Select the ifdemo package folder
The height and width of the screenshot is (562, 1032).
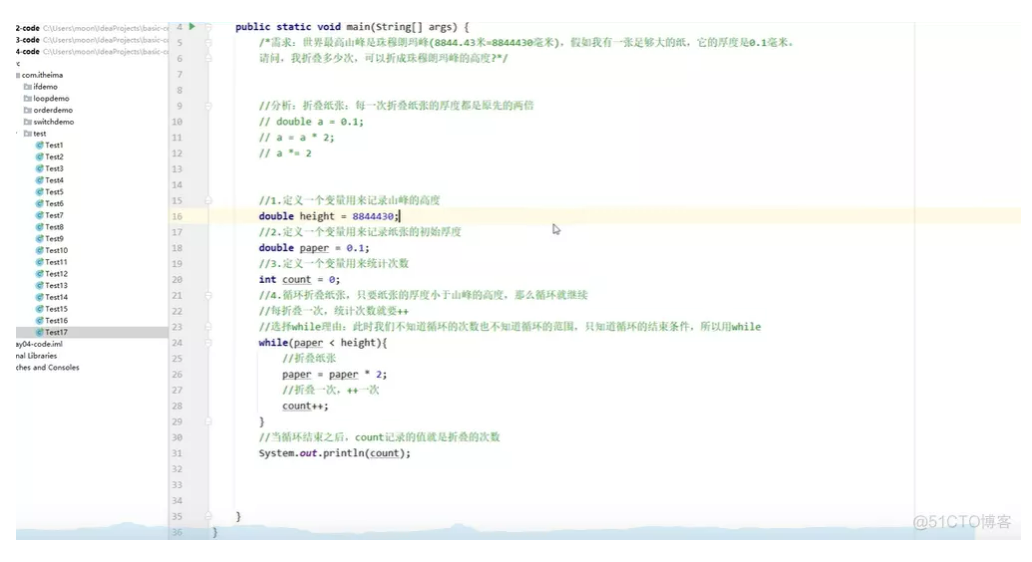pyautogui.click(x=45, y=87)
